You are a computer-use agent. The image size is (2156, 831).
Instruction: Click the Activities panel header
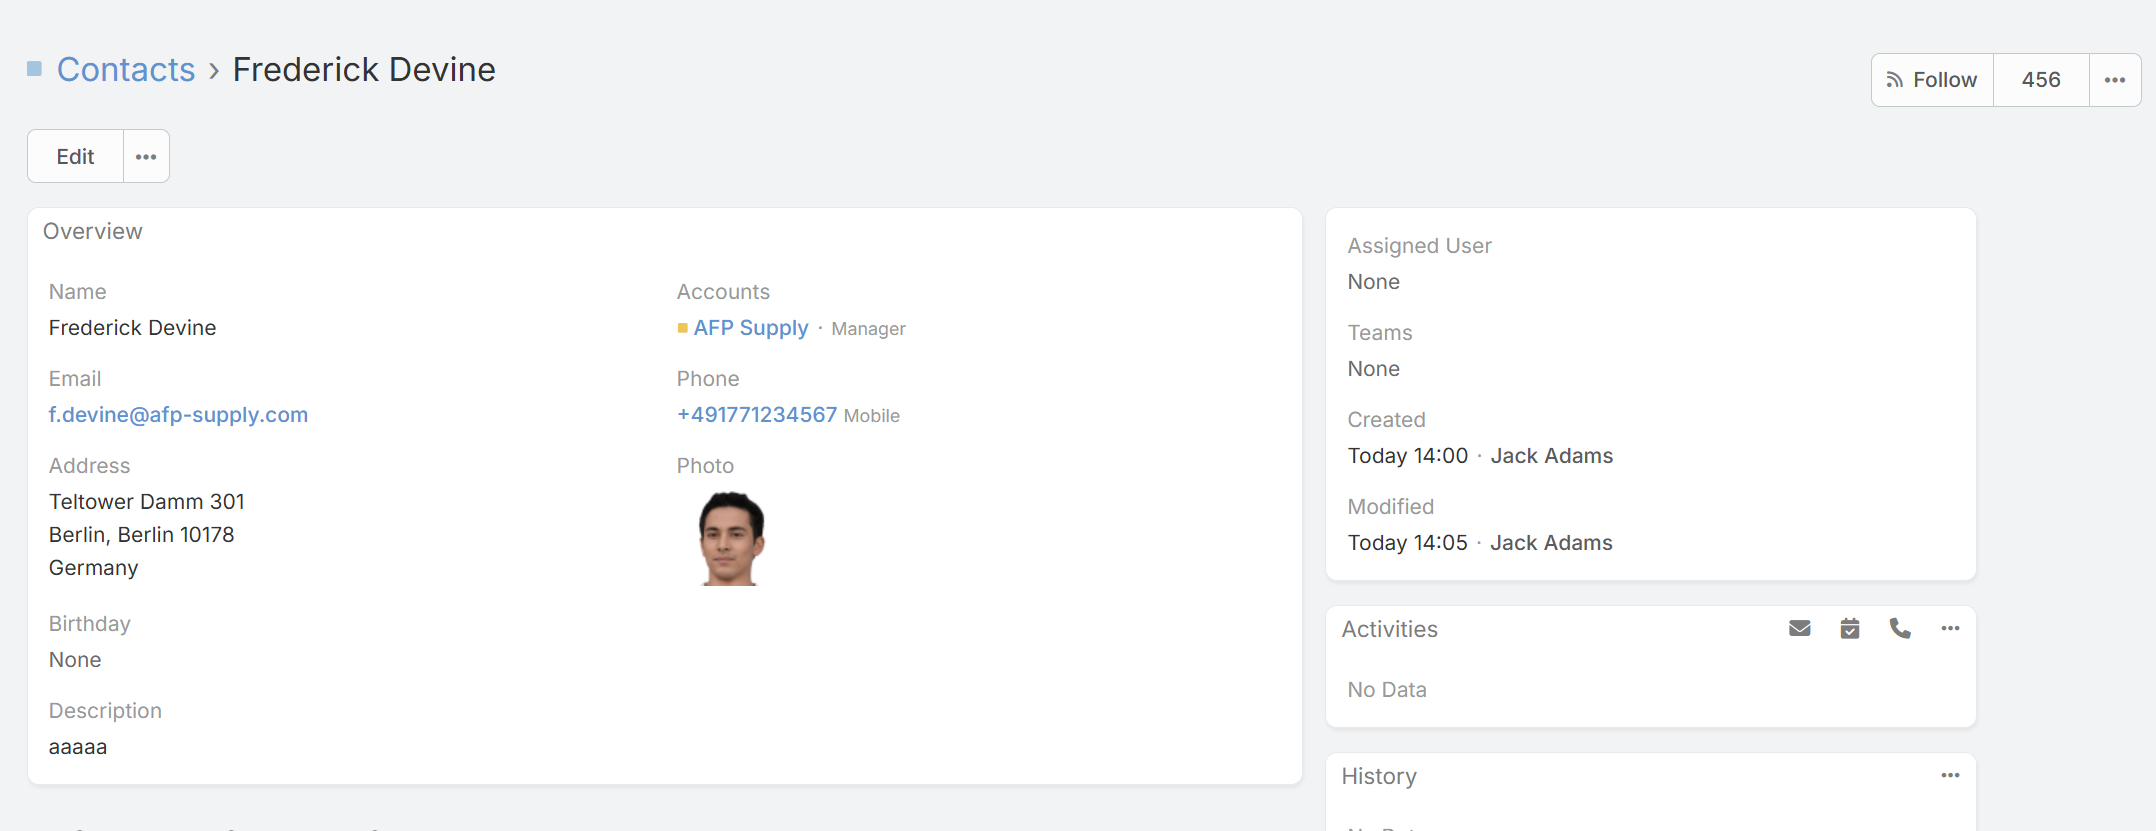point(1389,630)
